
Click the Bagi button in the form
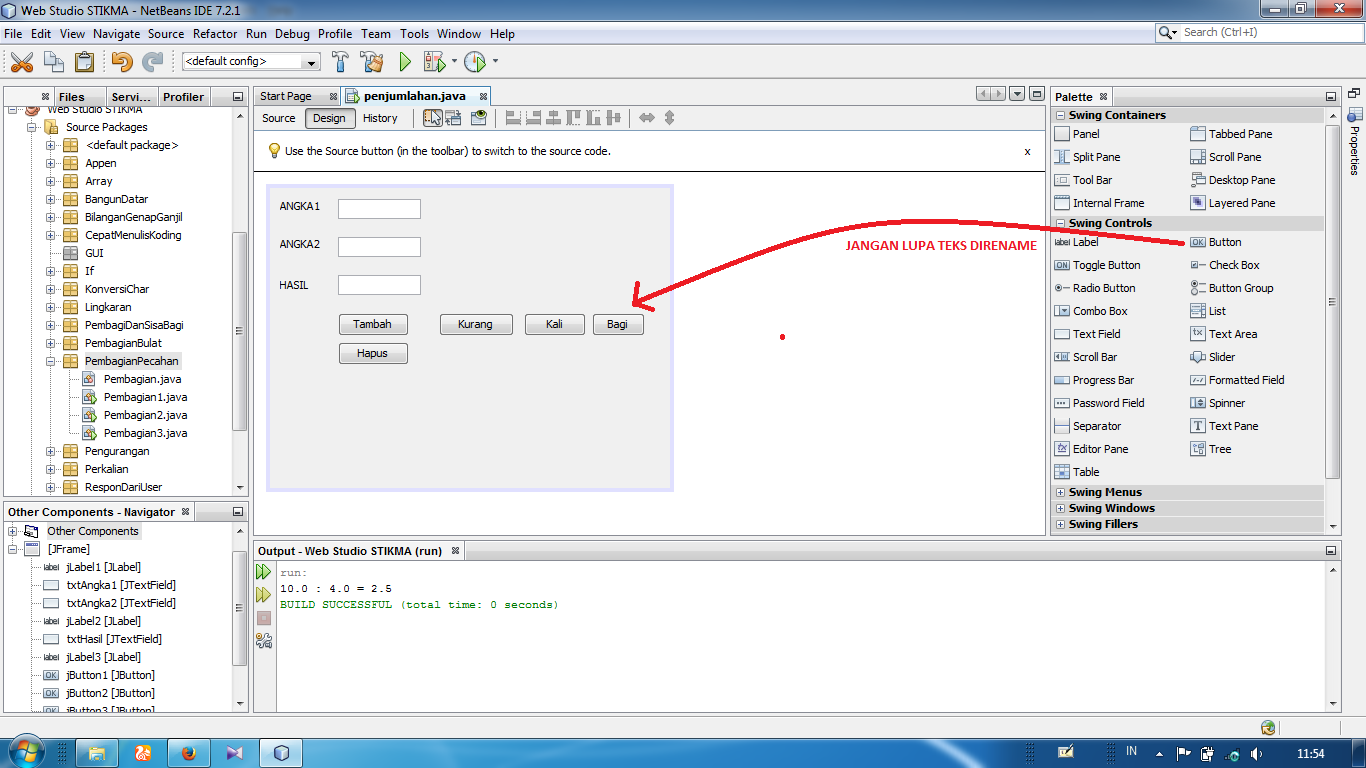pyautogui.click(x=617, y=324)
